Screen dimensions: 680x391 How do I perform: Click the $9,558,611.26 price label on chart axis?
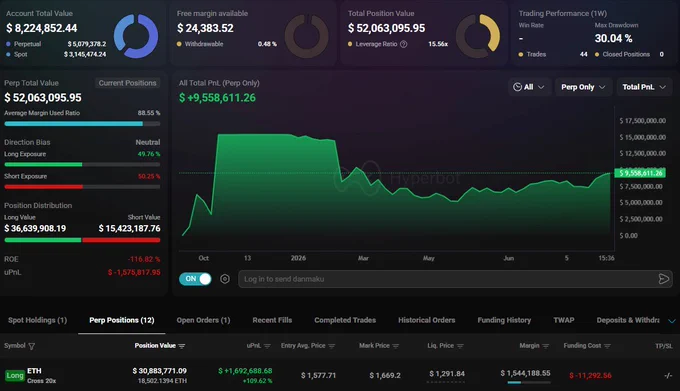(640, 173)
